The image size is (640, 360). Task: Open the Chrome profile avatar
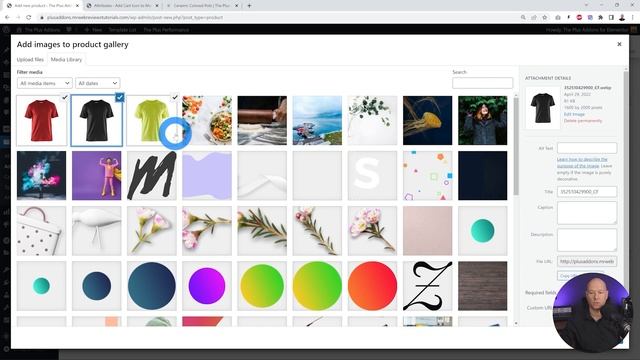tap(622, 18)
